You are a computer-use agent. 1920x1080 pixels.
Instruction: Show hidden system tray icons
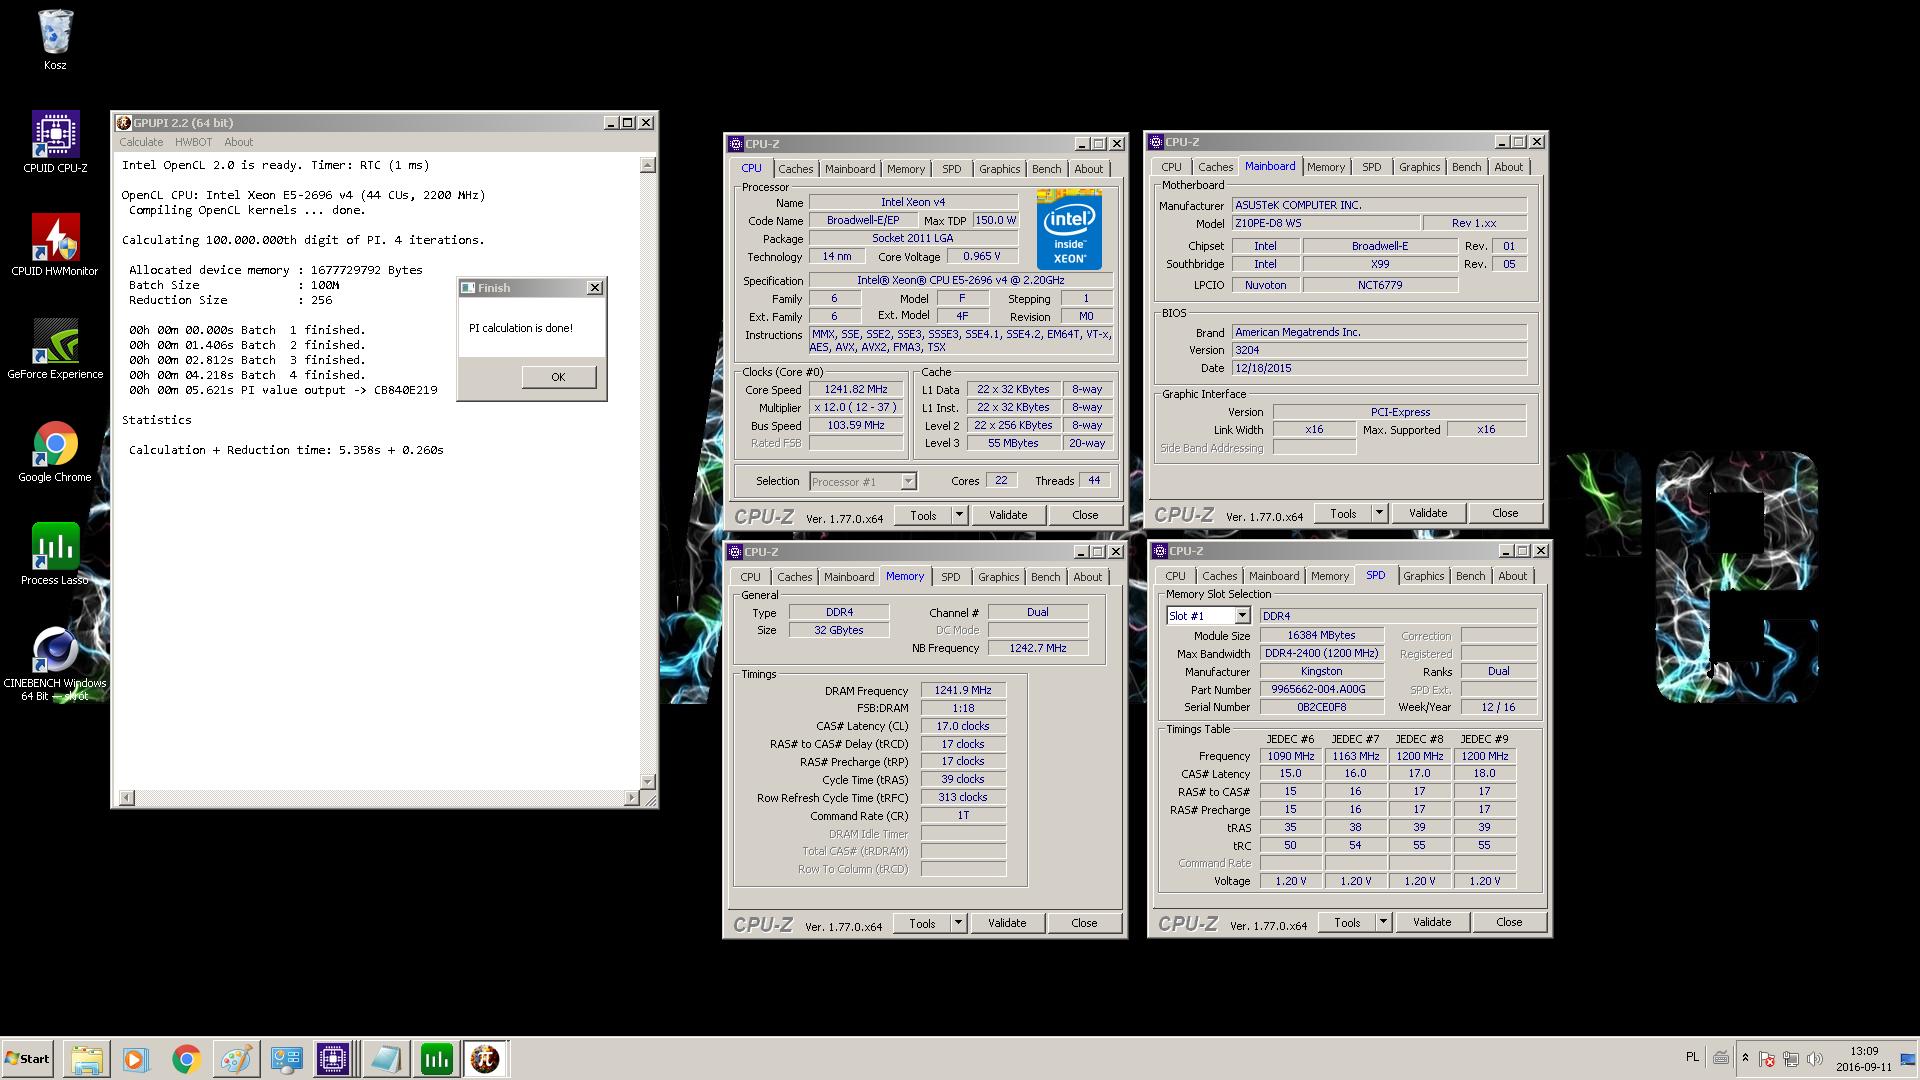[x=1745, y=1058]
